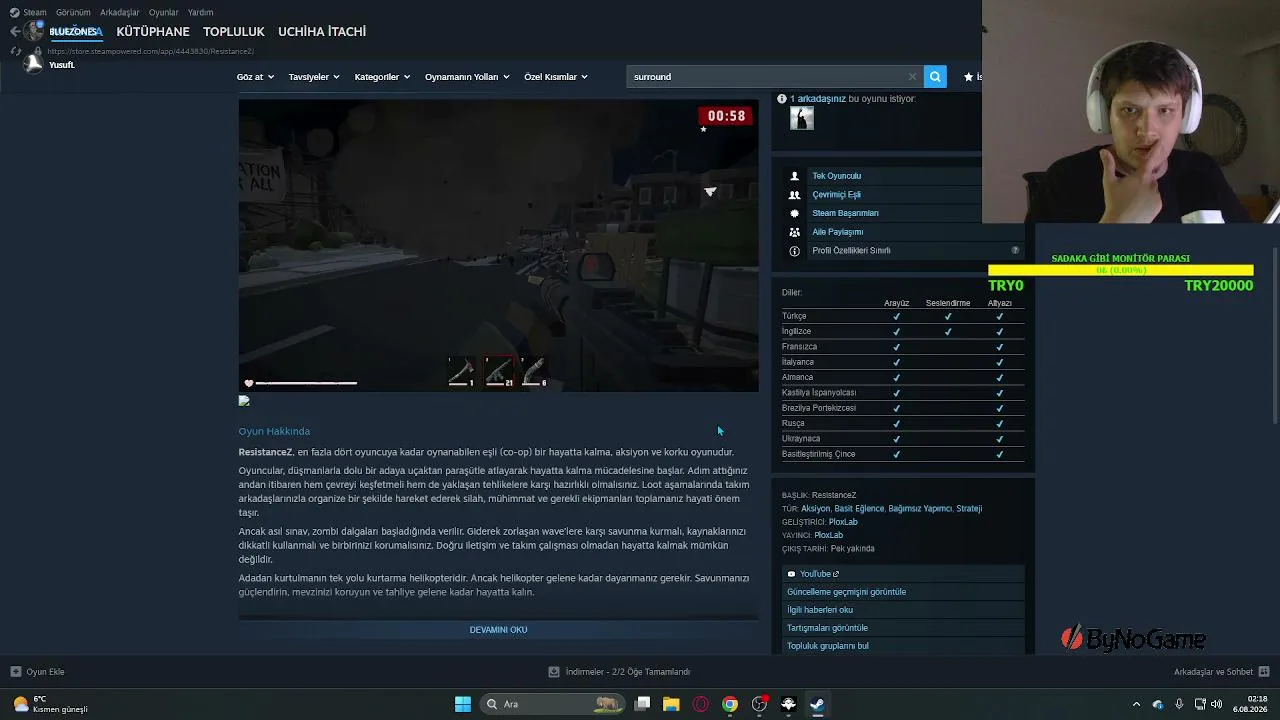Click the Windows taskbar search box
This screenshot has height=720, width=1280.
coord(552,704)
